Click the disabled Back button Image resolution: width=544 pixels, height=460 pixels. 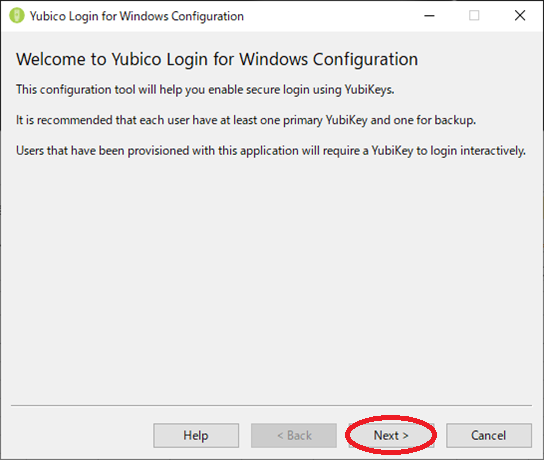coord(294,435)
